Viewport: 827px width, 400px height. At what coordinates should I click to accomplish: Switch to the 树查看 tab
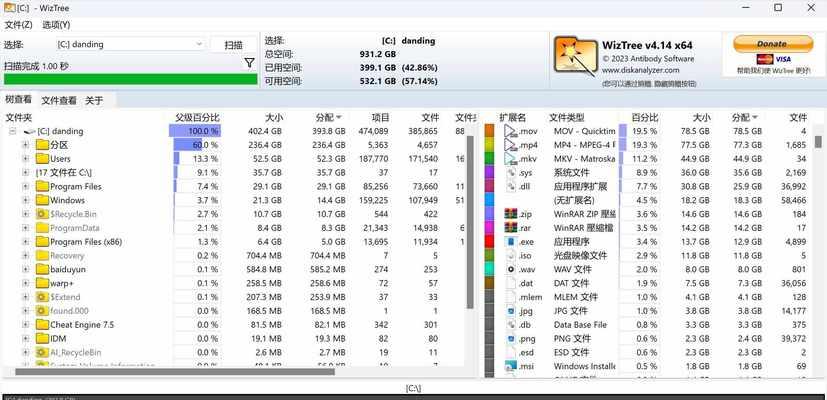(18, 100)
